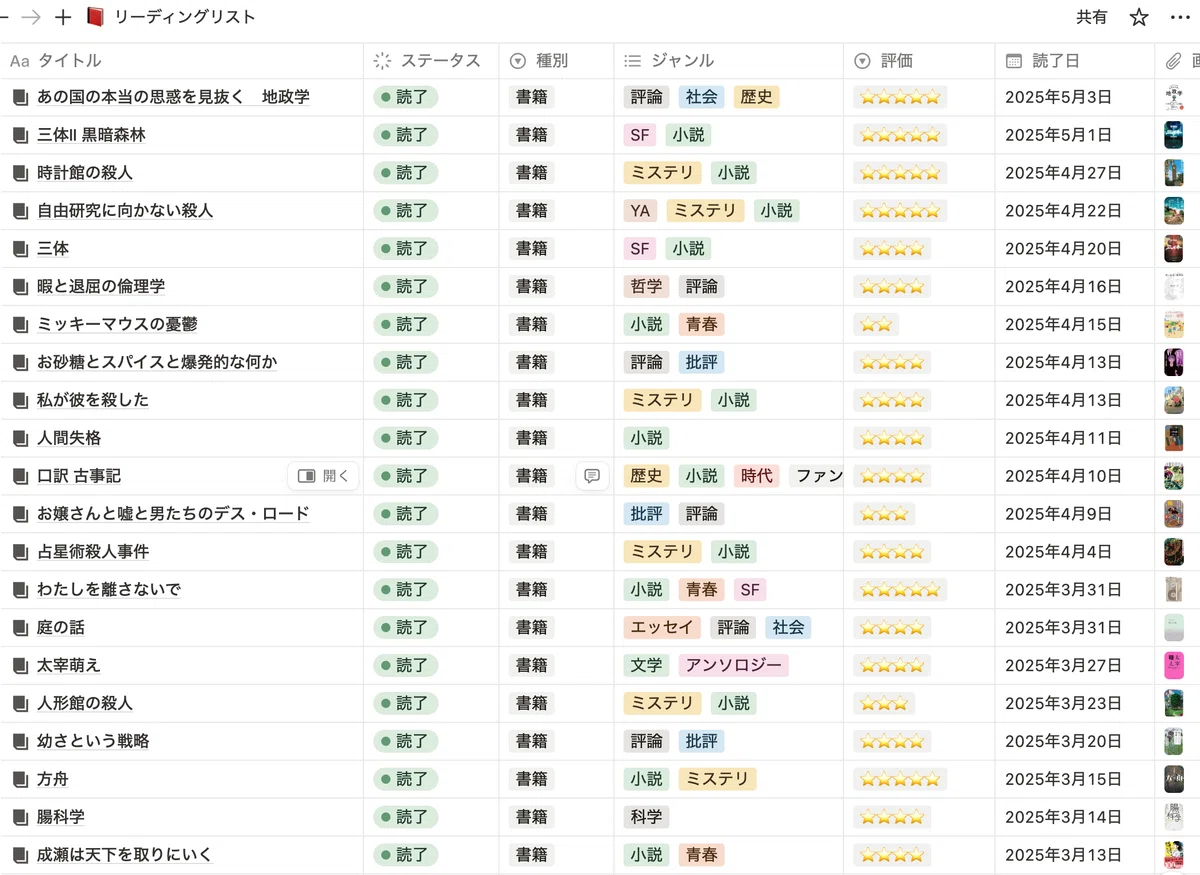Click 批評 tag on お嬢さんと嘘と男たちのデス・ロード
This screenshot has height=875, width=1200.
[646, 514]
